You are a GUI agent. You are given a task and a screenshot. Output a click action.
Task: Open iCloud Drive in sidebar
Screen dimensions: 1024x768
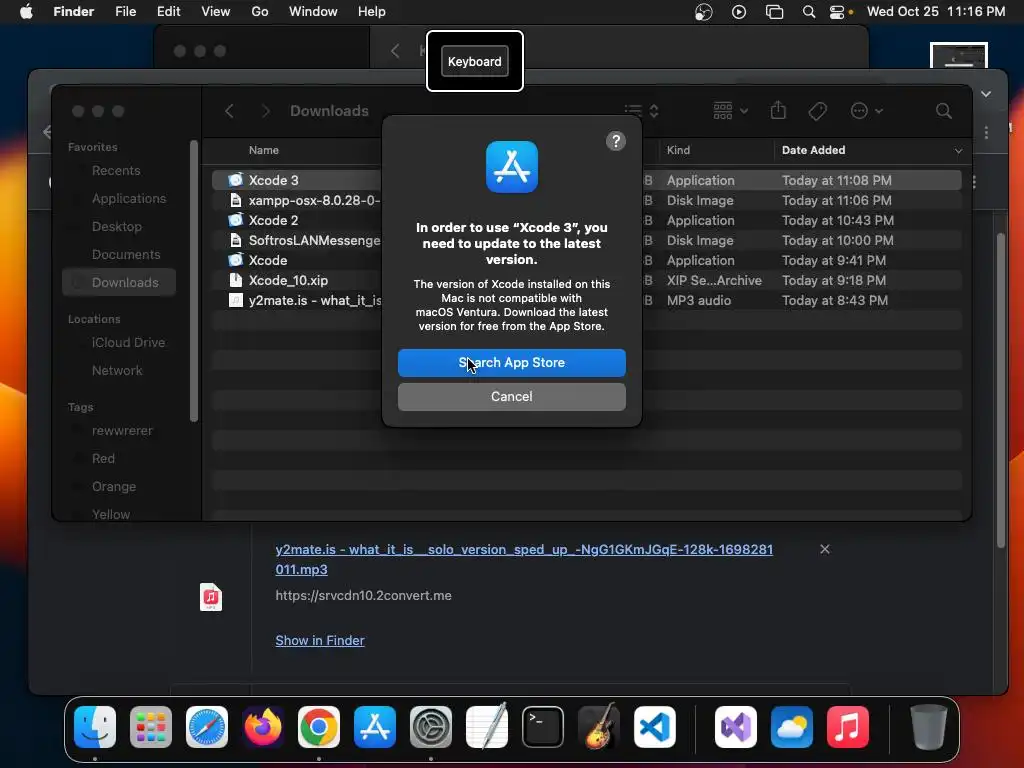[128, 342]
